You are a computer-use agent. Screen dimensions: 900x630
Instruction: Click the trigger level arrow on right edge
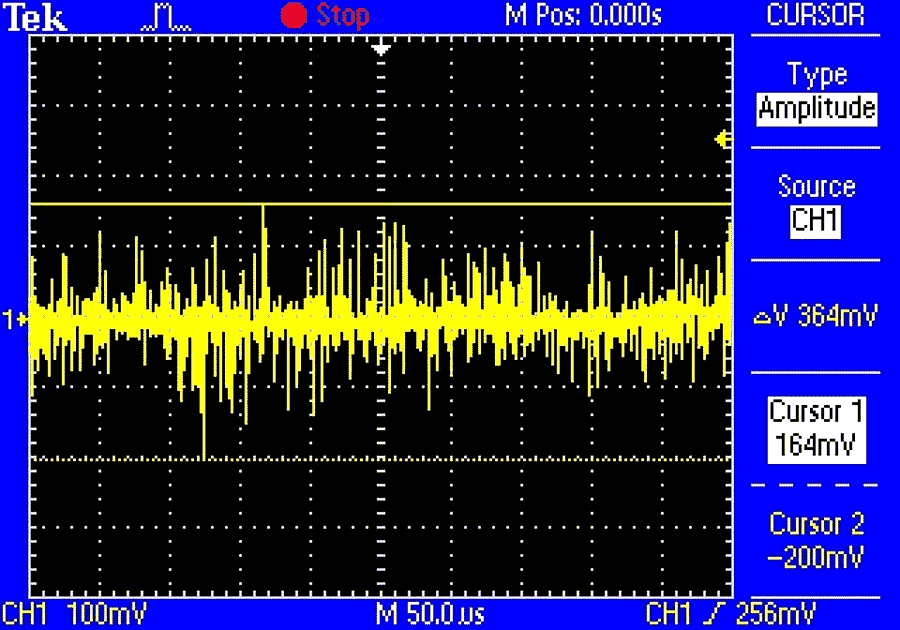tap(722, 141)
